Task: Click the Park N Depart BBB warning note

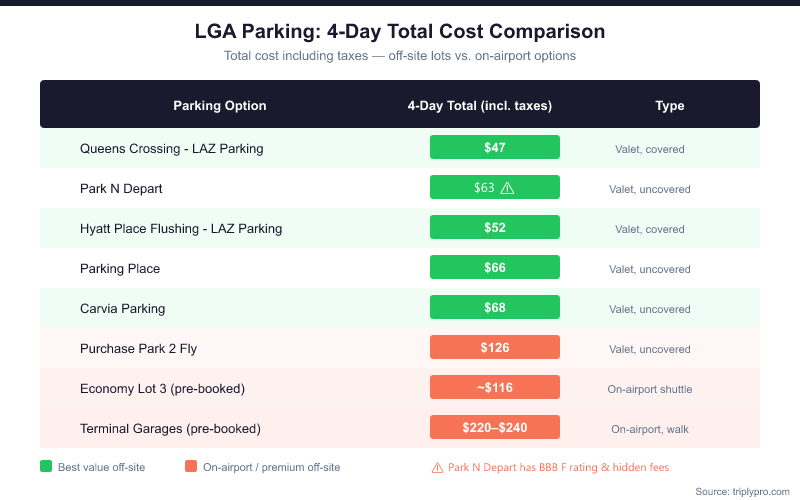Action: click(x=558, y=467)
